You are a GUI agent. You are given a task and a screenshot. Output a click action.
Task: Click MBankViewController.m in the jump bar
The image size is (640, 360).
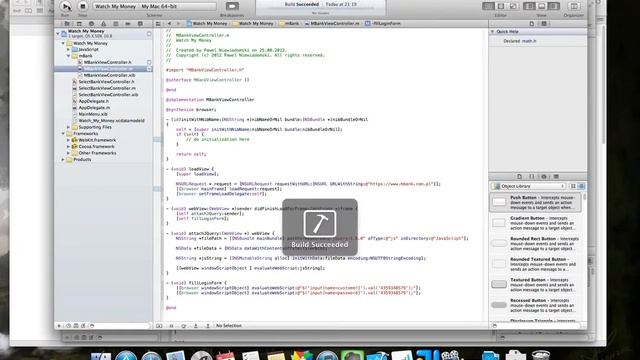332,24
